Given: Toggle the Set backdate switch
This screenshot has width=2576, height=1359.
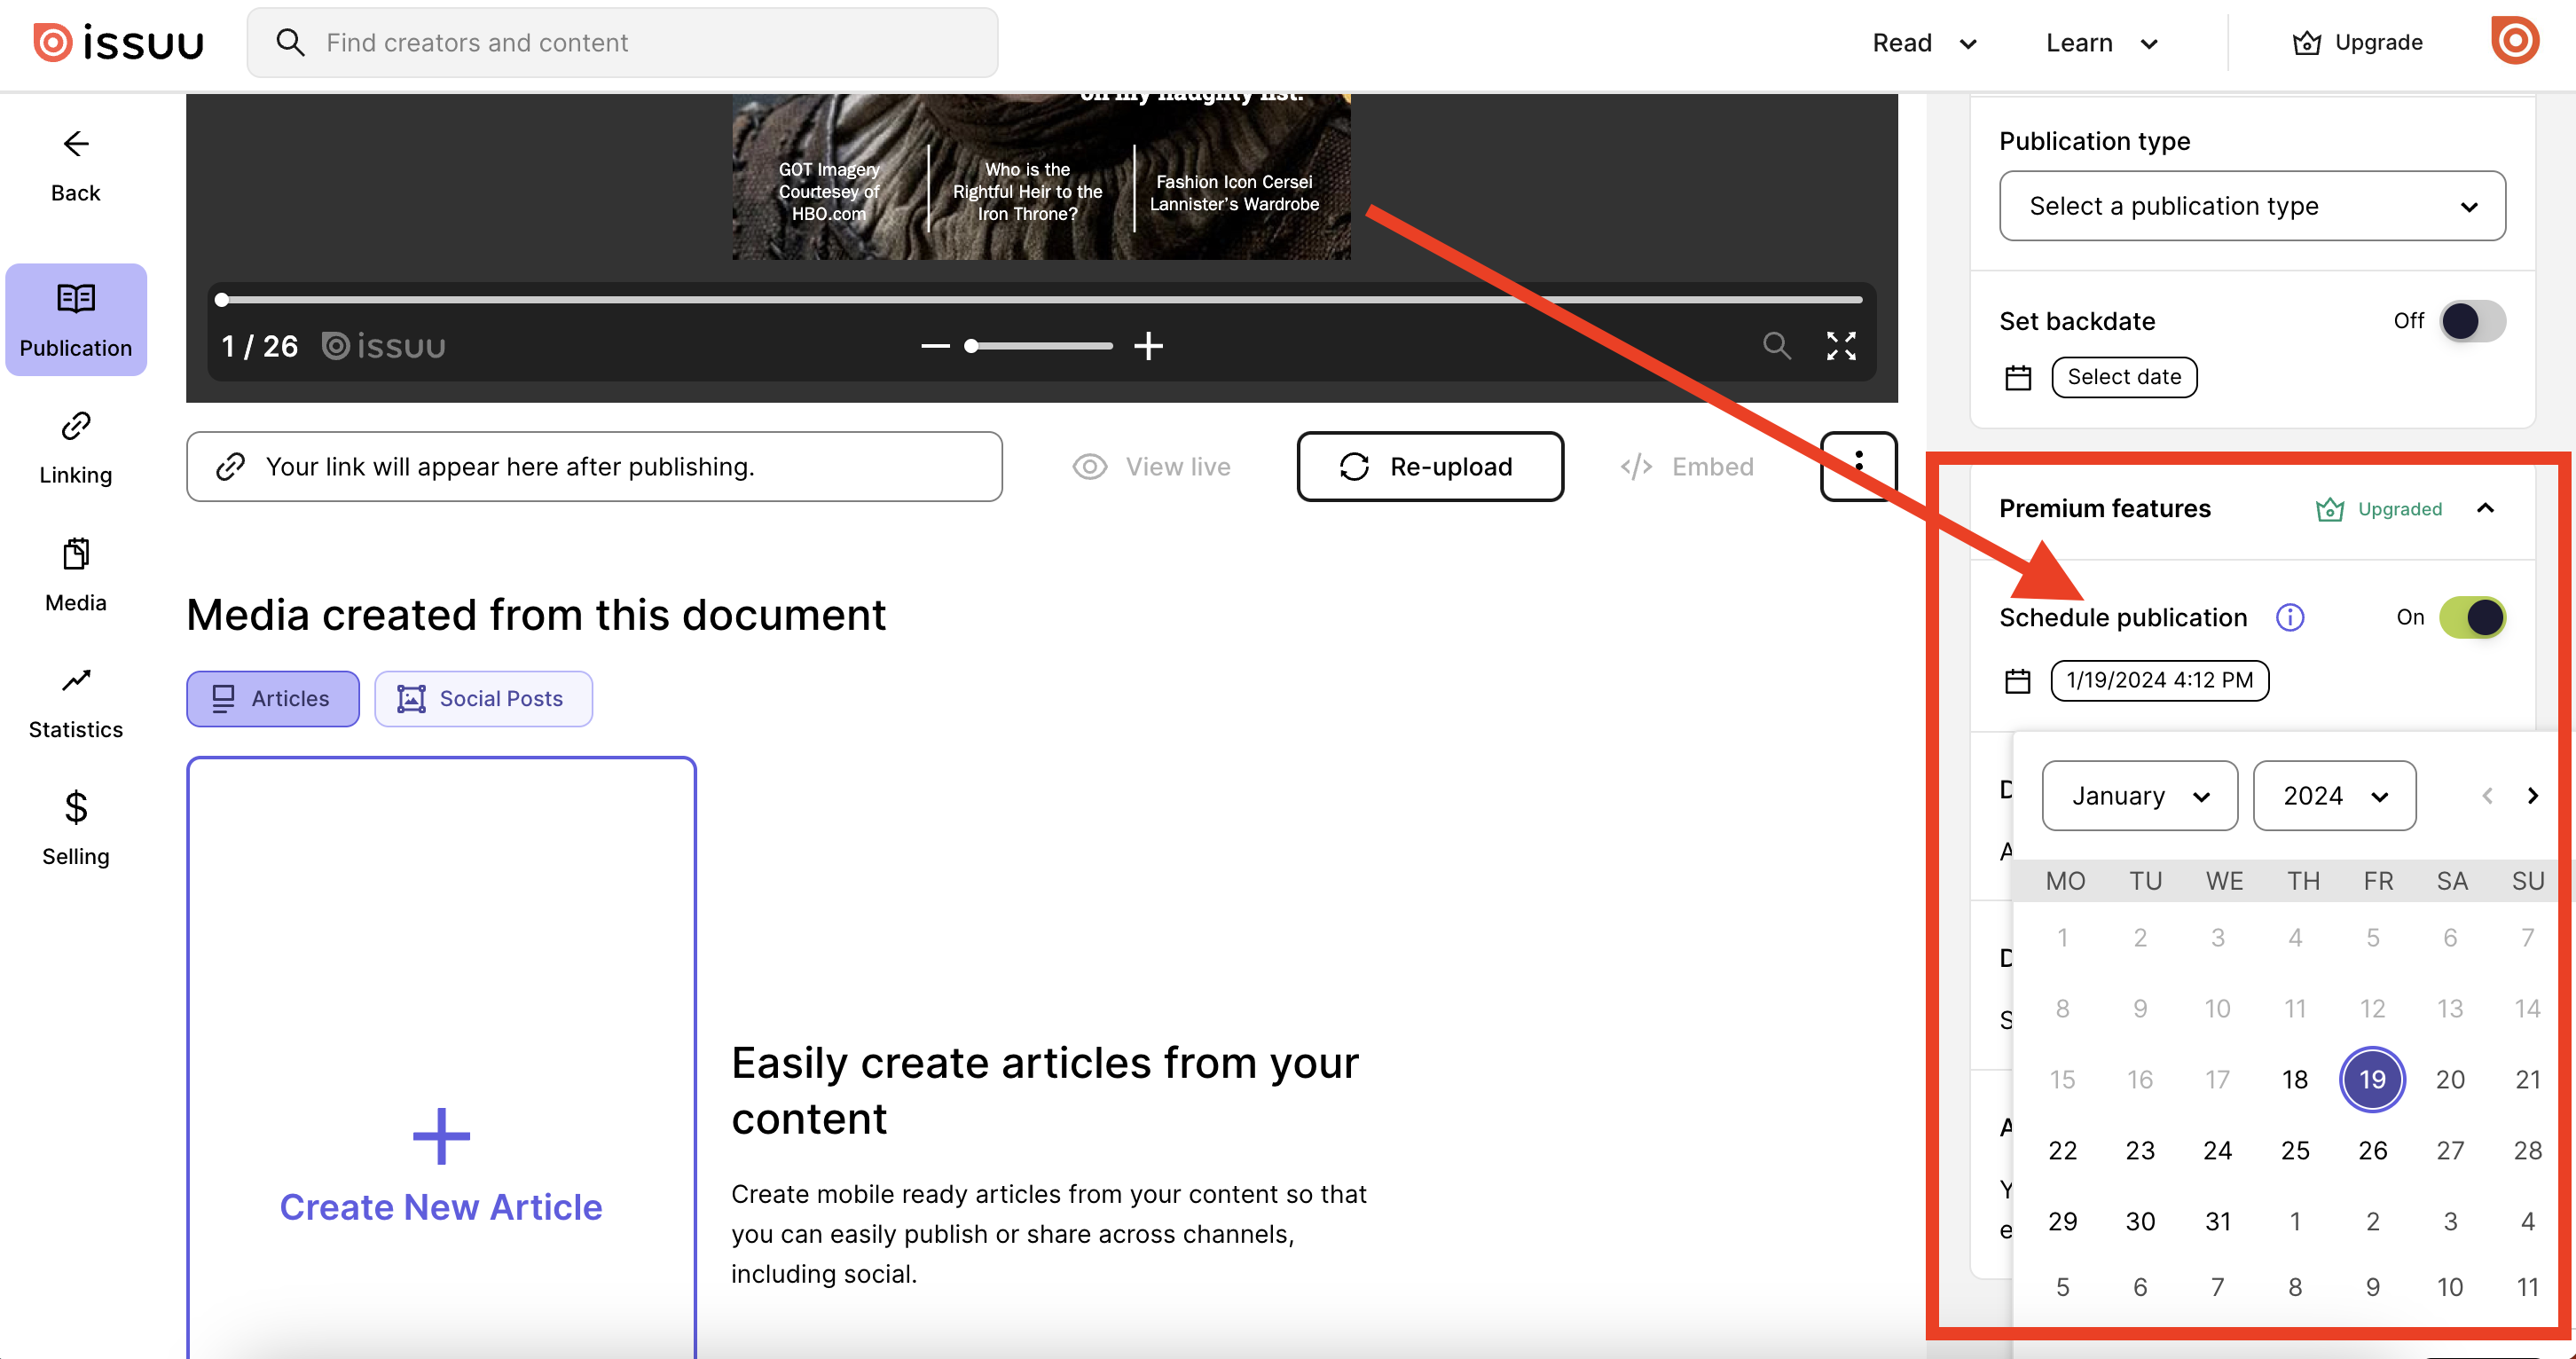Looking at the screenshot, I should tap(2472, 321).
